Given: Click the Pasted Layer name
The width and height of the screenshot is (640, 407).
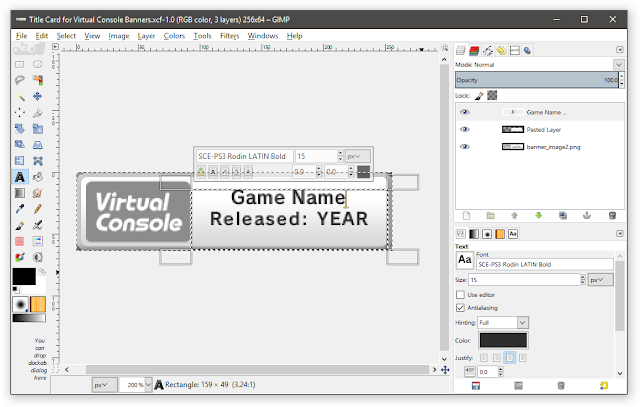Looking at the screenshot, I should click(x=543, y=129).
